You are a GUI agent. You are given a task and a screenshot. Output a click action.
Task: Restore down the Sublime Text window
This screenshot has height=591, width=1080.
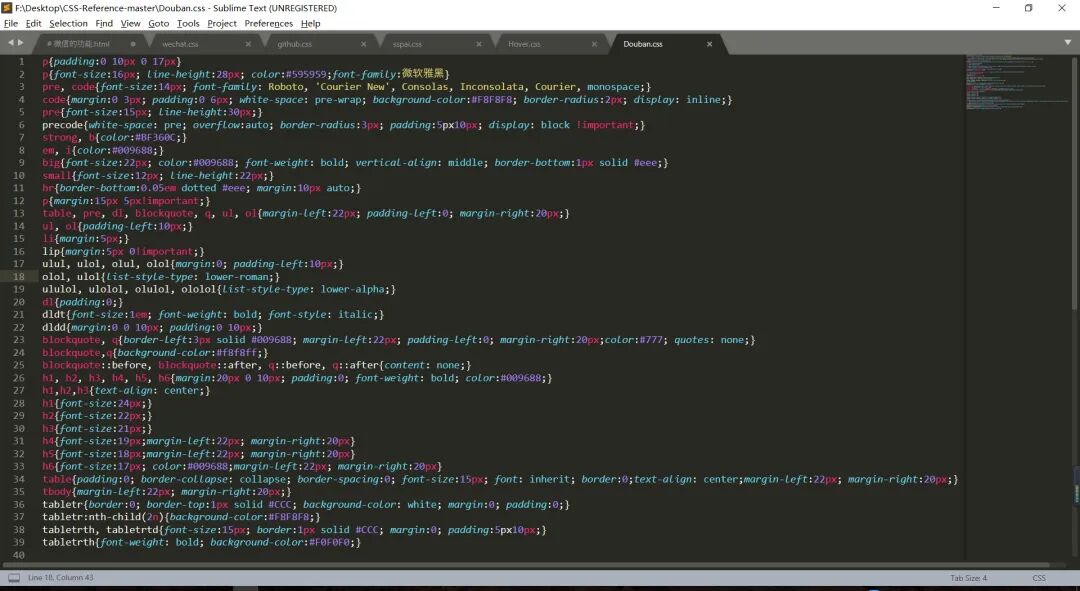pos(1028,8)
